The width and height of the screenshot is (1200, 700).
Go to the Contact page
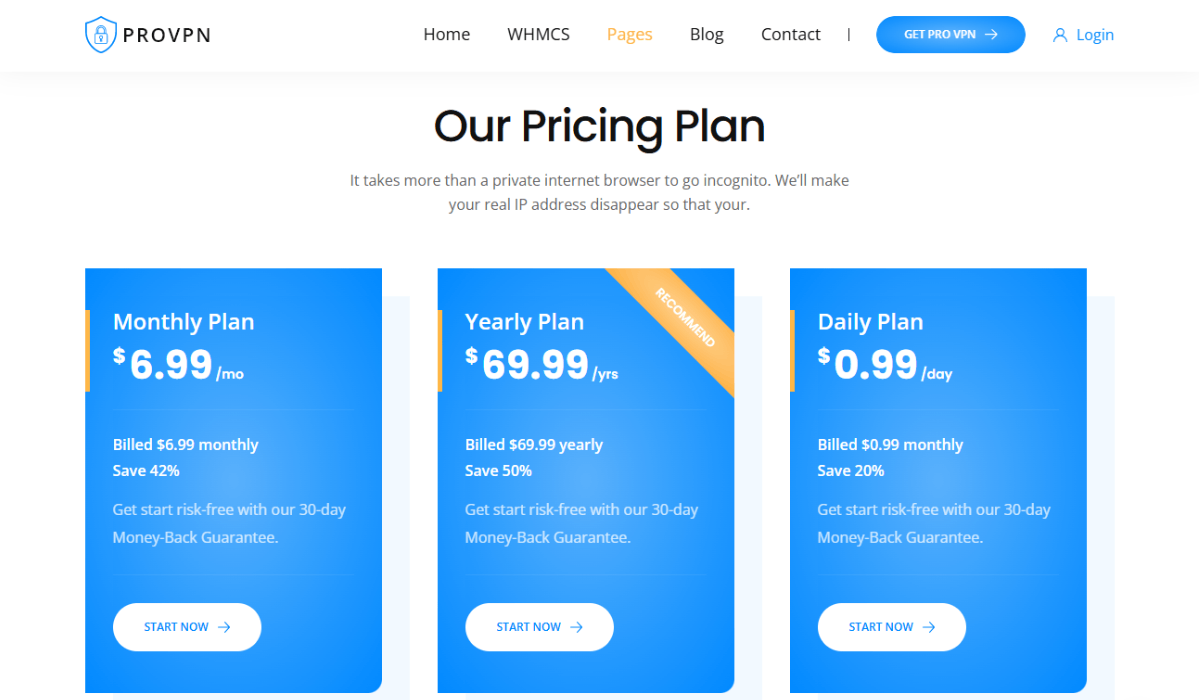pyautogui.click(x=790, y=34)
